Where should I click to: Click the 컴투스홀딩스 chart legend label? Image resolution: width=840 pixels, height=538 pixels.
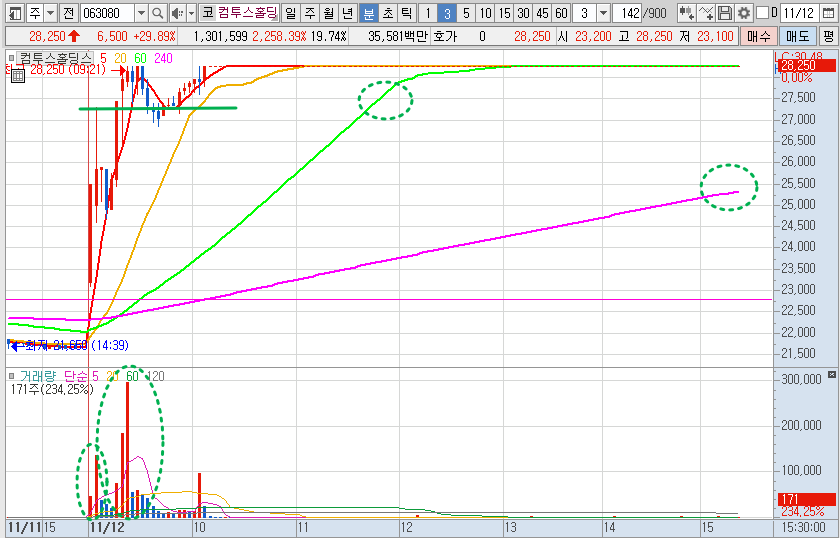coord(56,58)
